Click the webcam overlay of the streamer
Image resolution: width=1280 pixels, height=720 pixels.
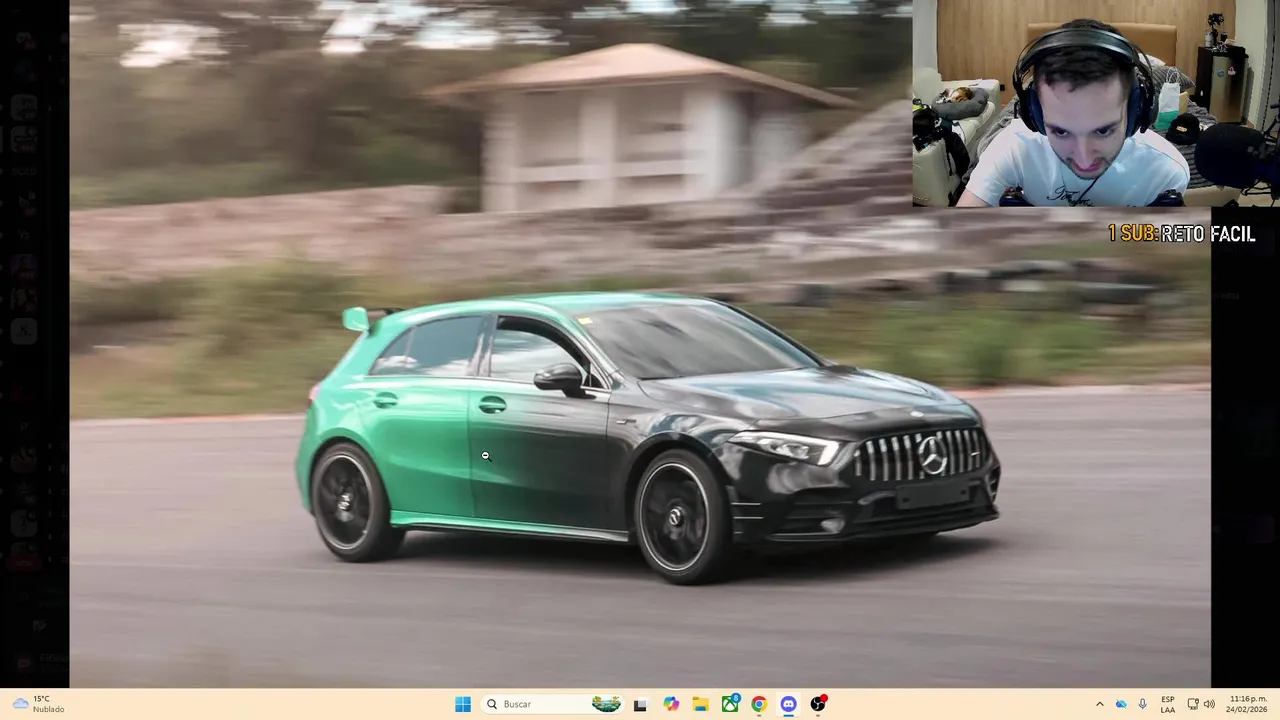[1096, 103]
